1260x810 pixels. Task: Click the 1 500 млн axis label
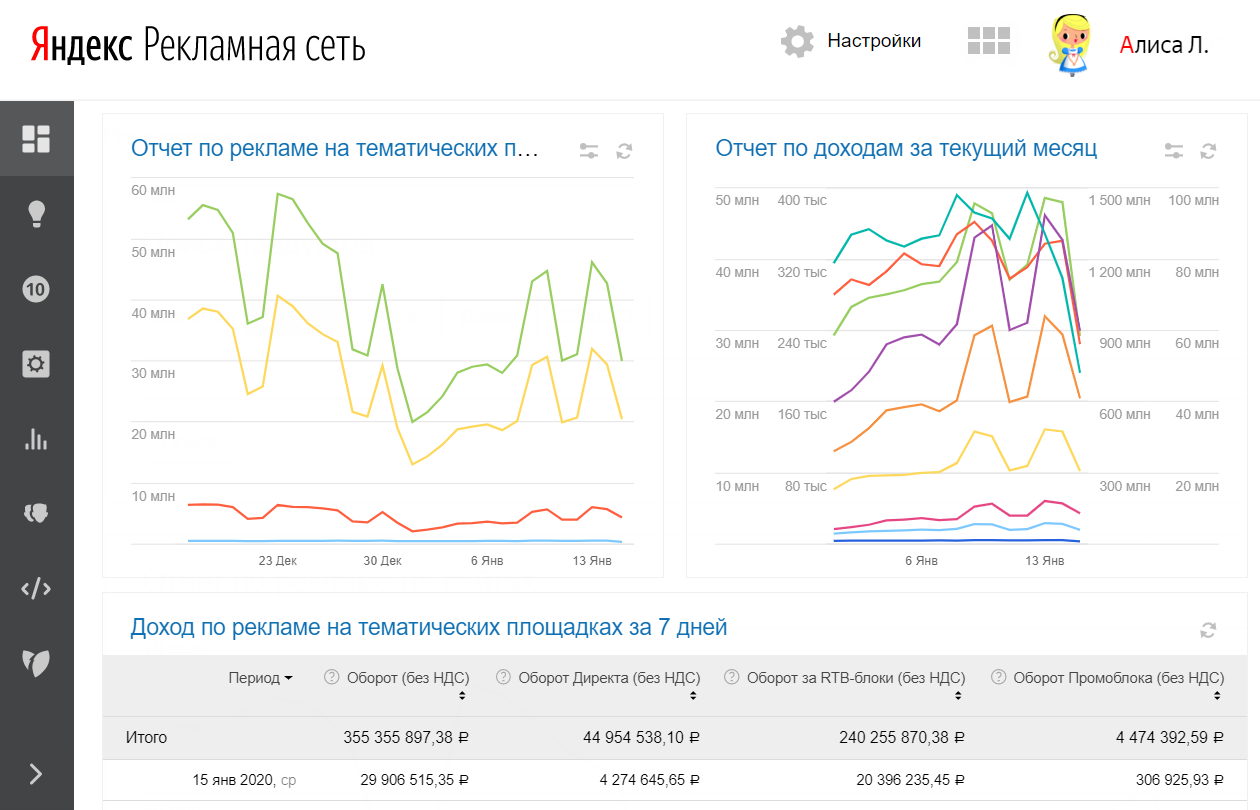click(1119, 201)
